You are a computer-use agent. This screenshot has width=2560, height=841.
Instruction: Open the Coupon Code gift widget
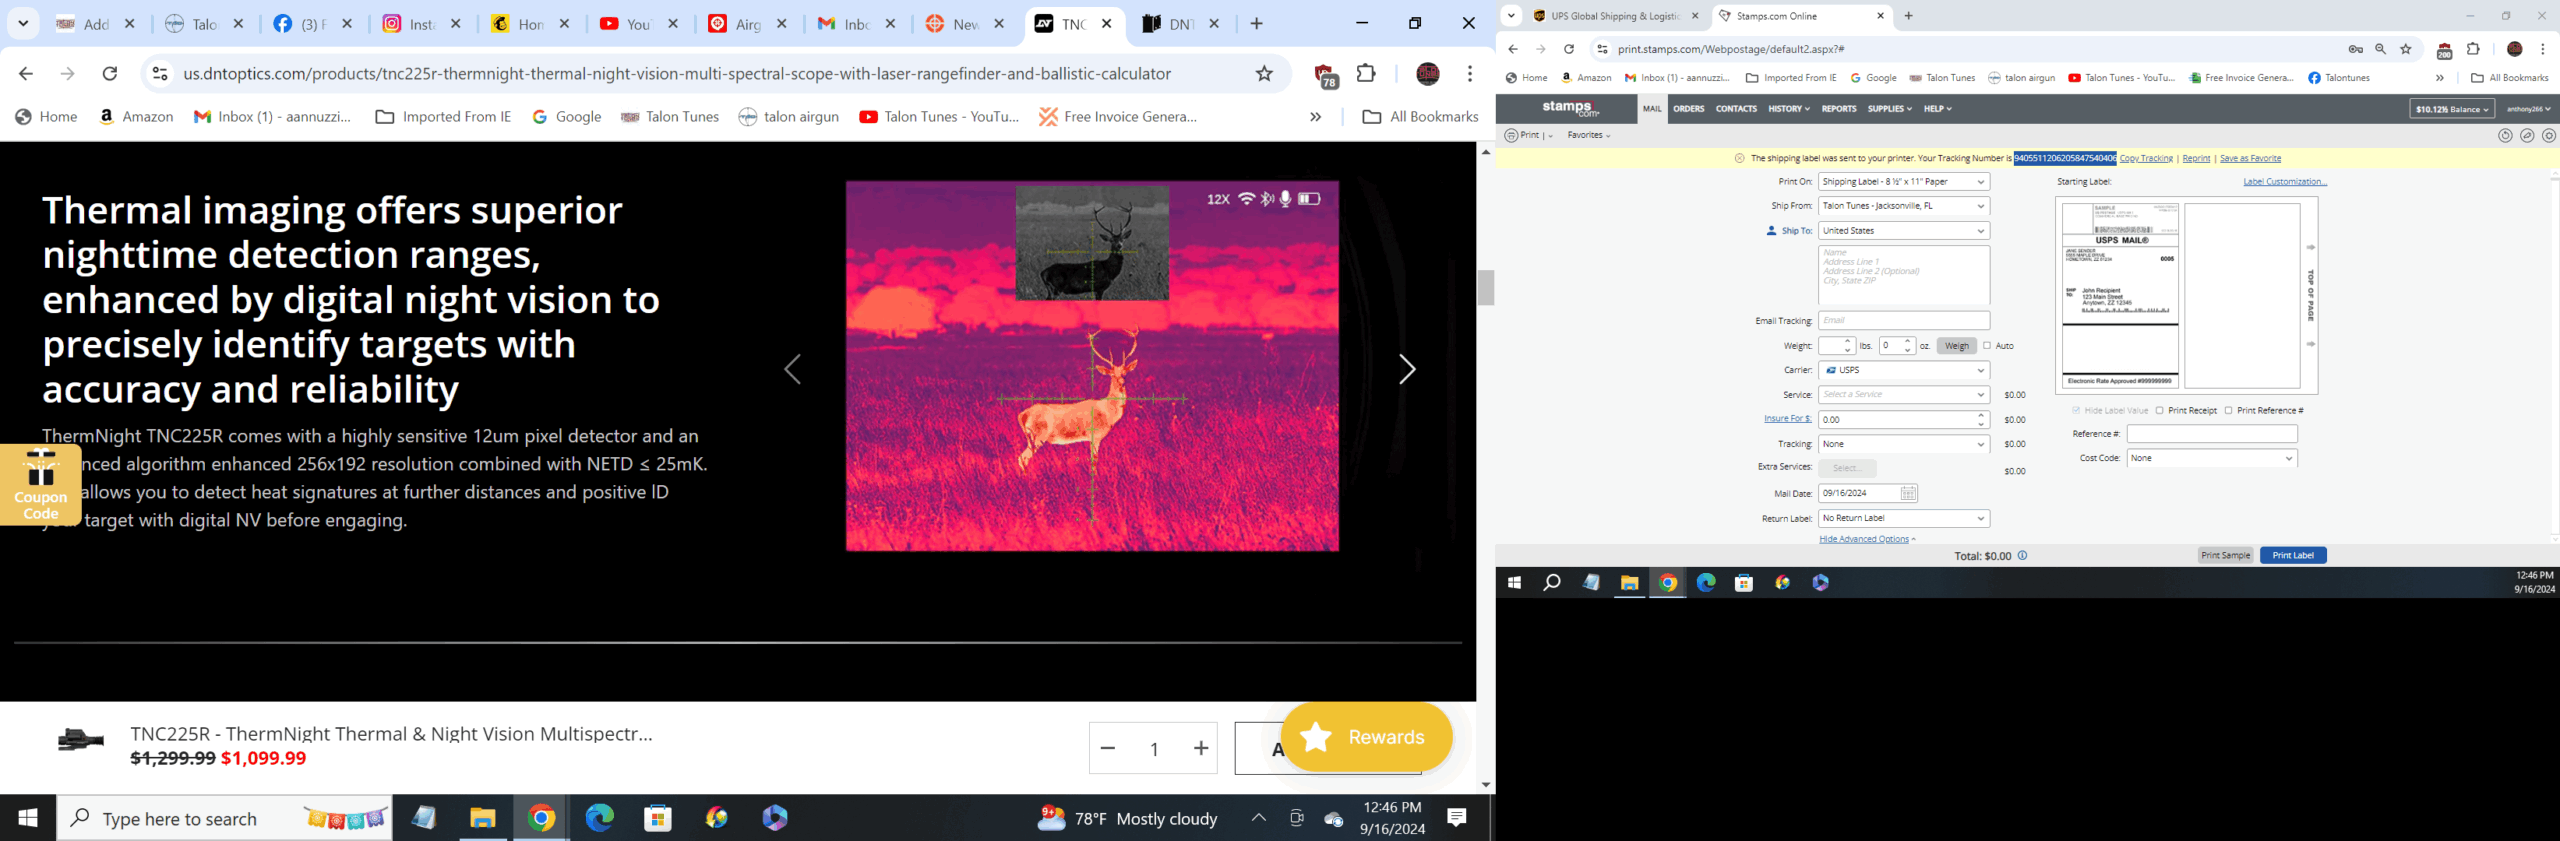coord(40,485)
